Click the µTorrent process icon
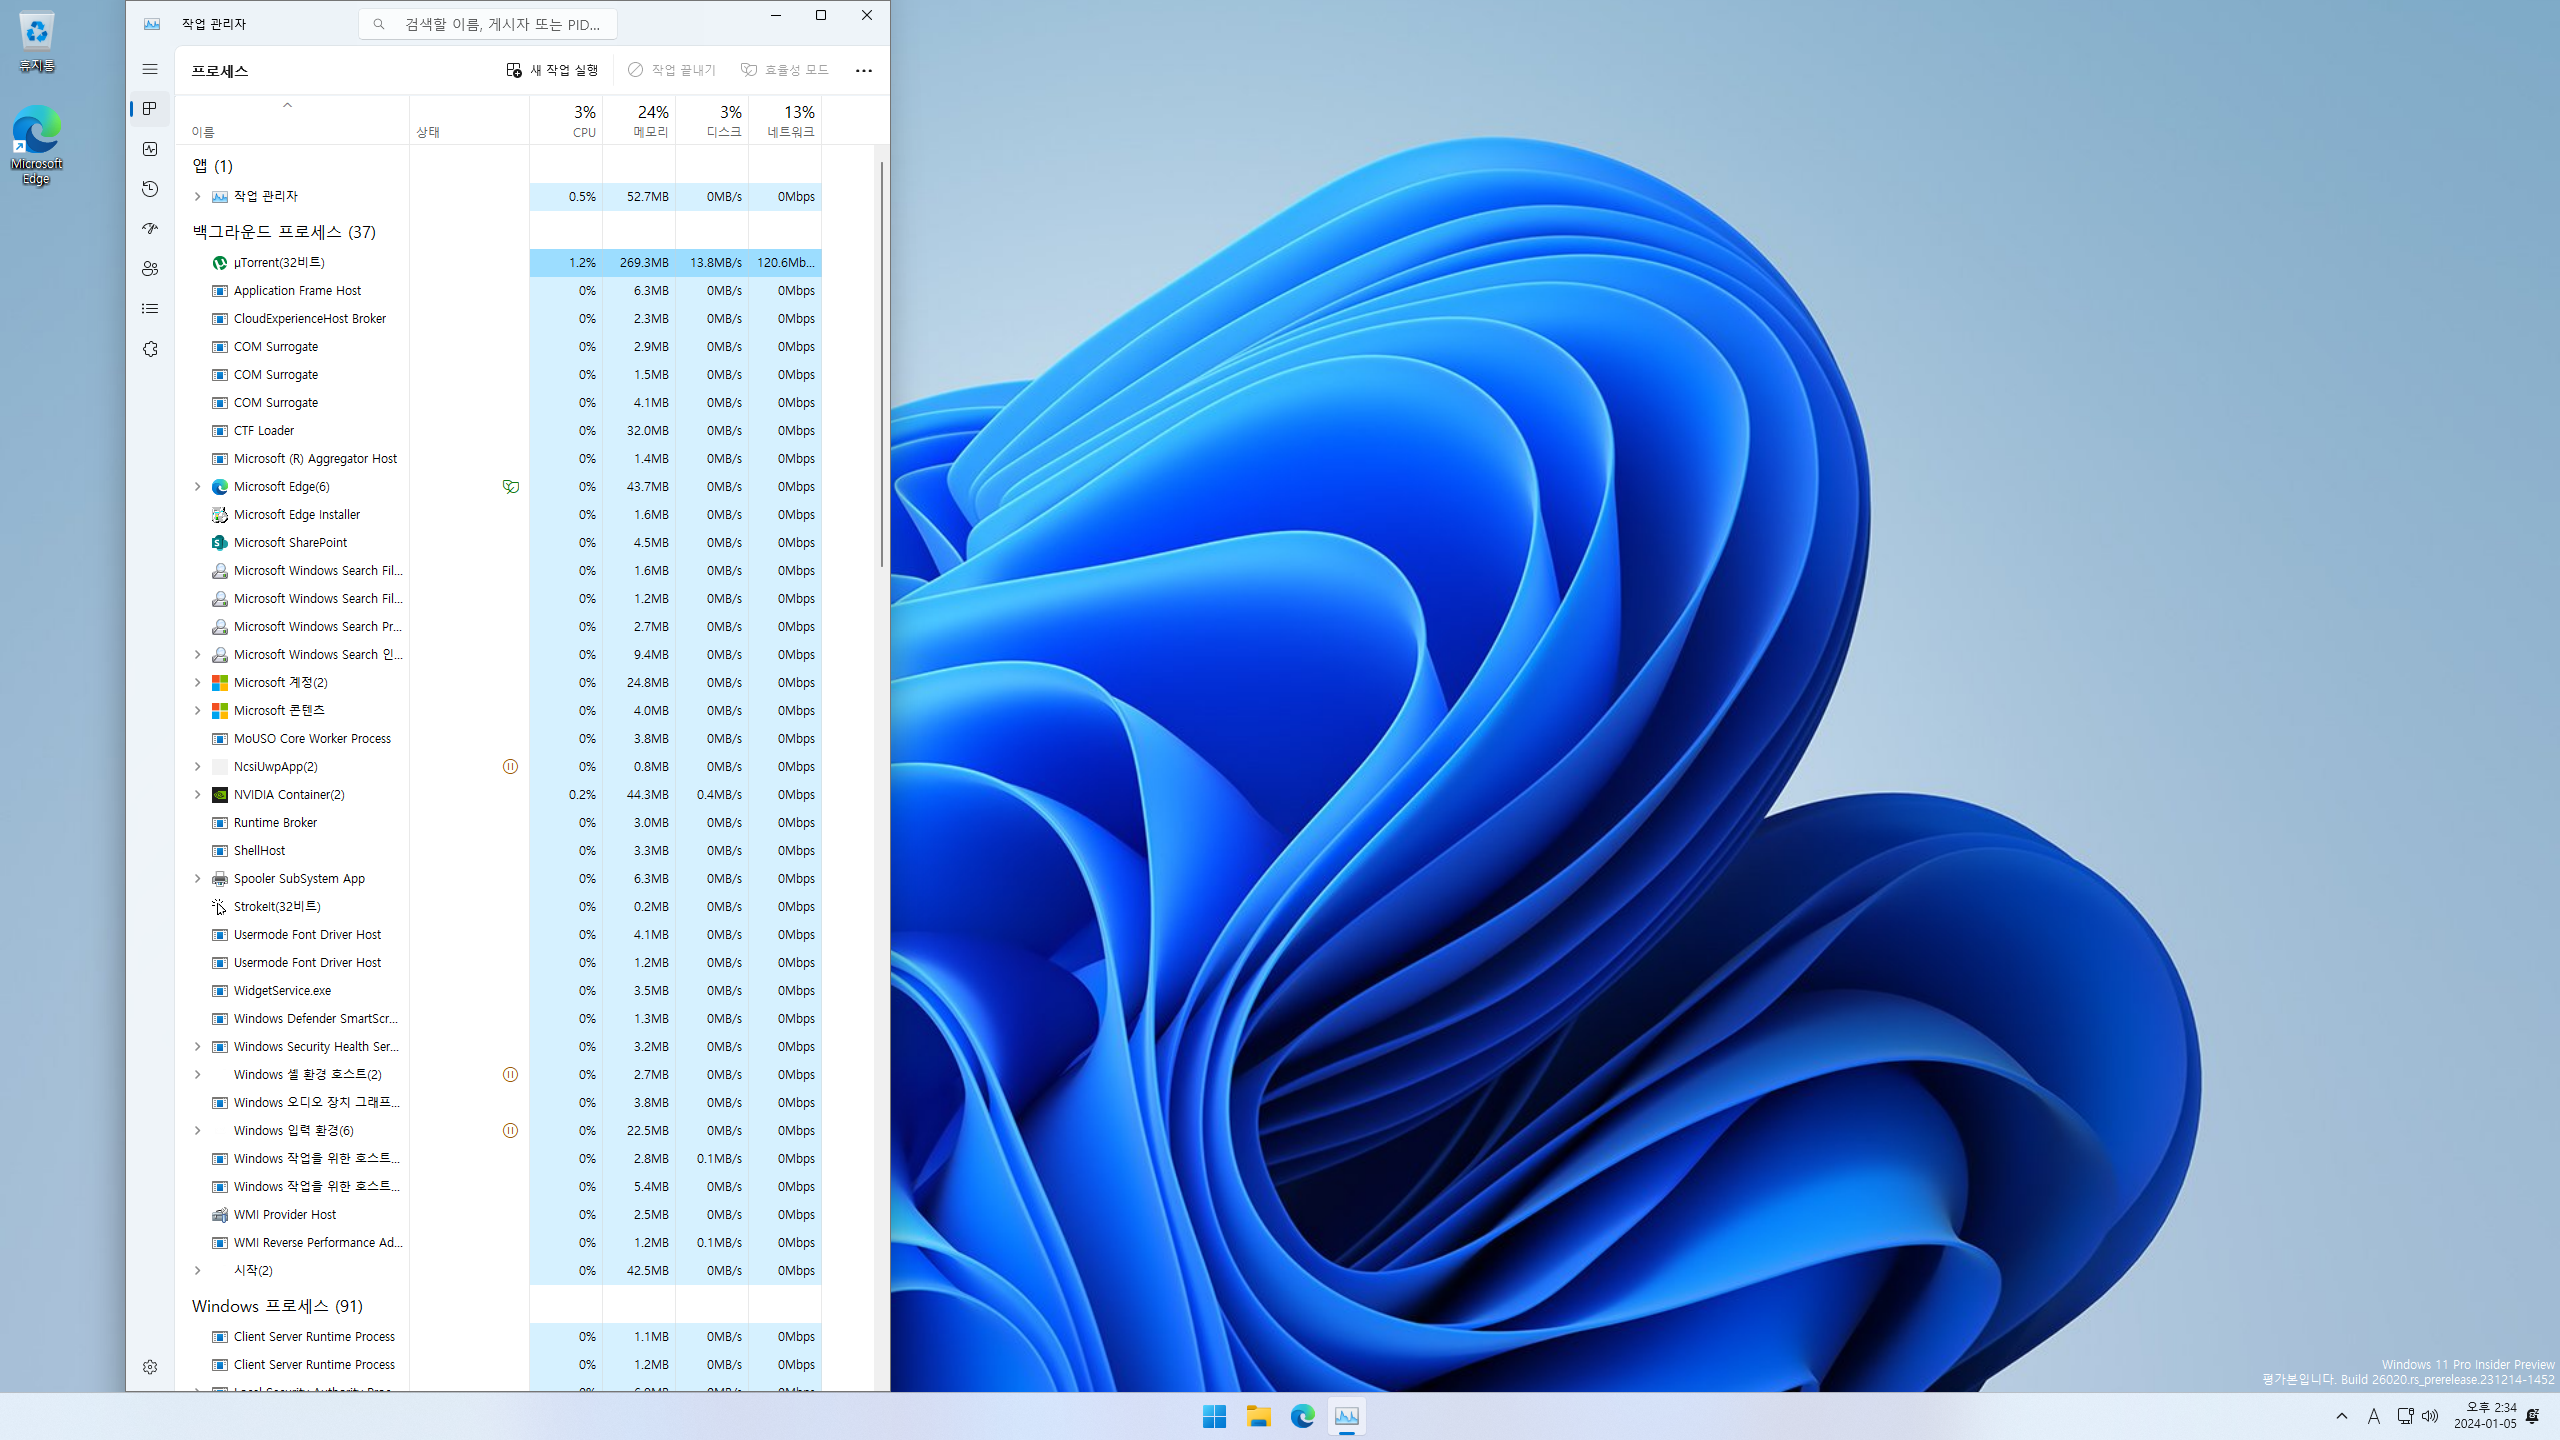The height and width of the screenshot is (1440, 2560). point(220,262)
